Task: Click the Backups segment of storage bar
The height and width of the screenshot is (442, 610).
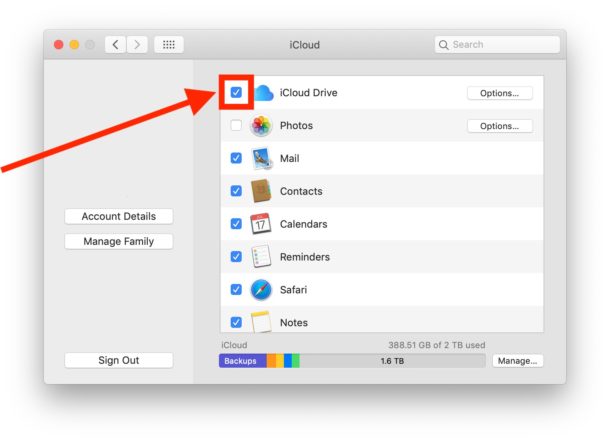Action: pos(241,360)
